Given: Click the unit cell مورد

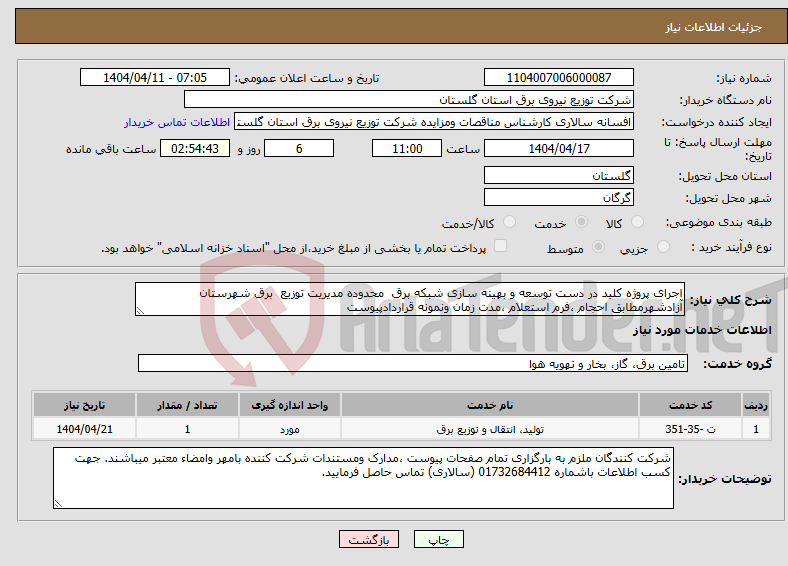Looking at the screenshot, I should [x=289, y=429].
